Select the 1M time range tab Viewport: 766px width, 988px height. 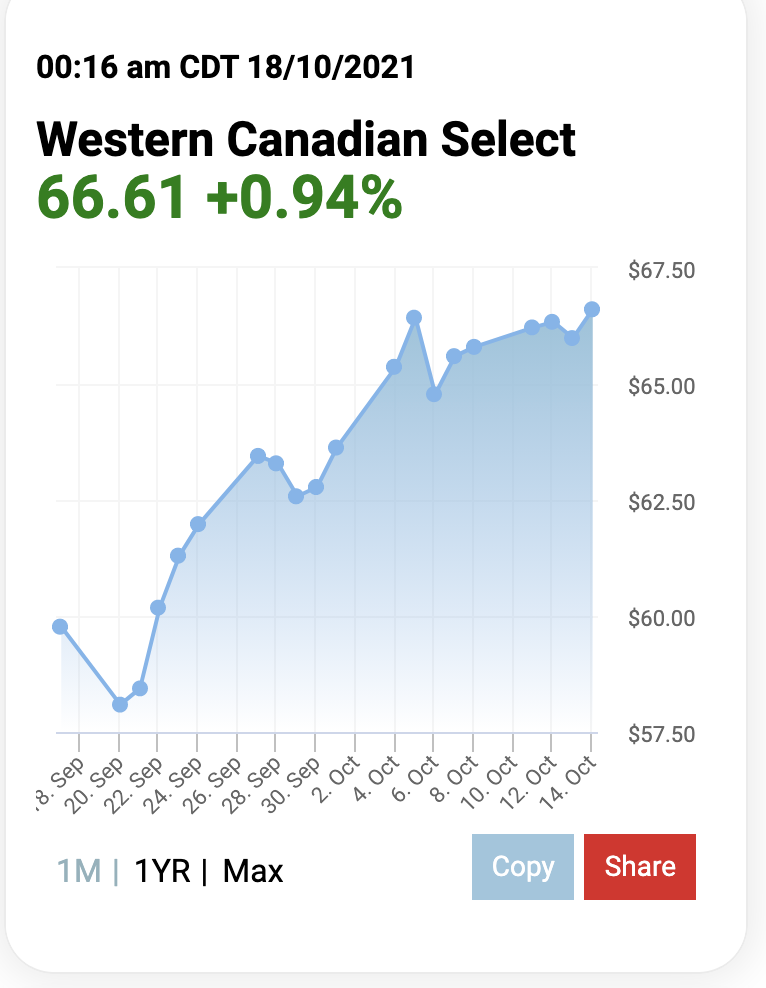(79, 871)
